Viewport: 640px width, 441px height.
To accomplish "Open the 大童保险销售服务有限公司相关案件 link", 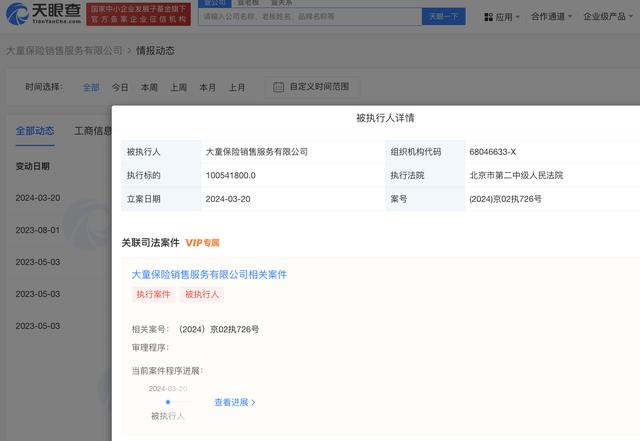I will click(x=209, y=274).
